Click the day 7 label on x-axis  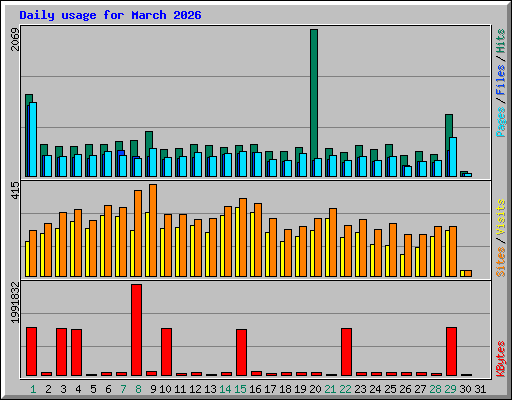(x=123, y=389)
